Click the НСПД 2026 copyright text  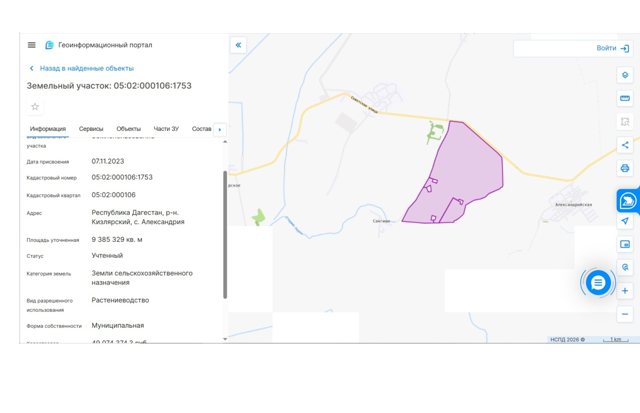pos(567,340)
